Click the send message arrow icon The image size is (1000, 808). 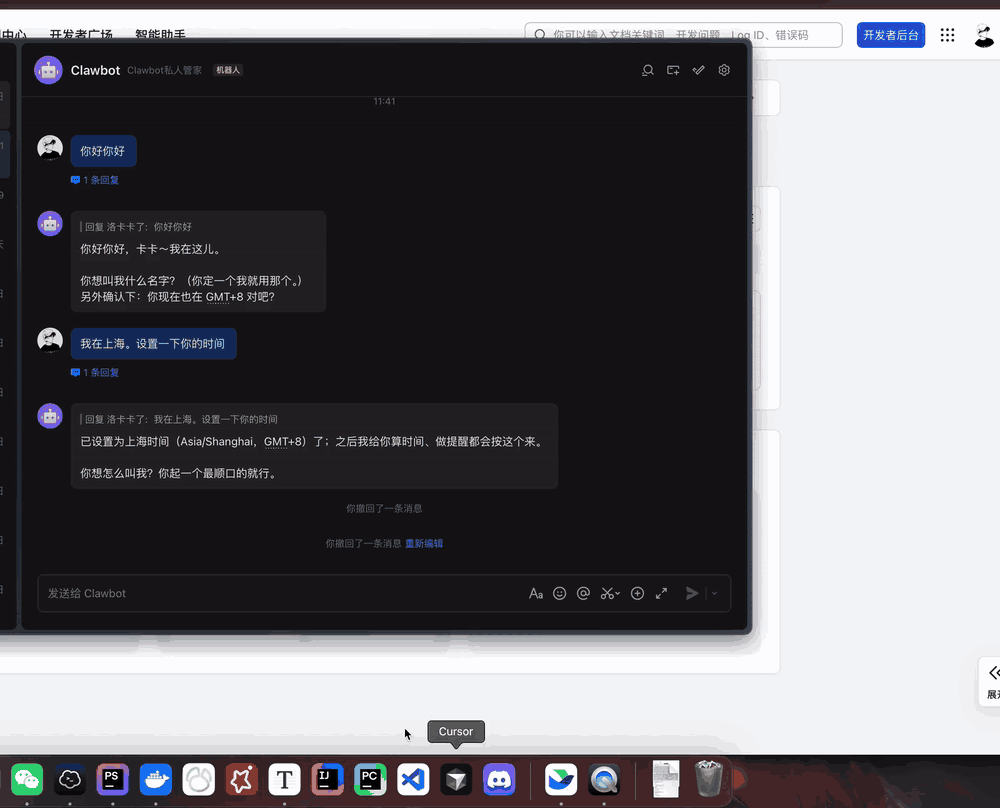click(x=691, y=593)
